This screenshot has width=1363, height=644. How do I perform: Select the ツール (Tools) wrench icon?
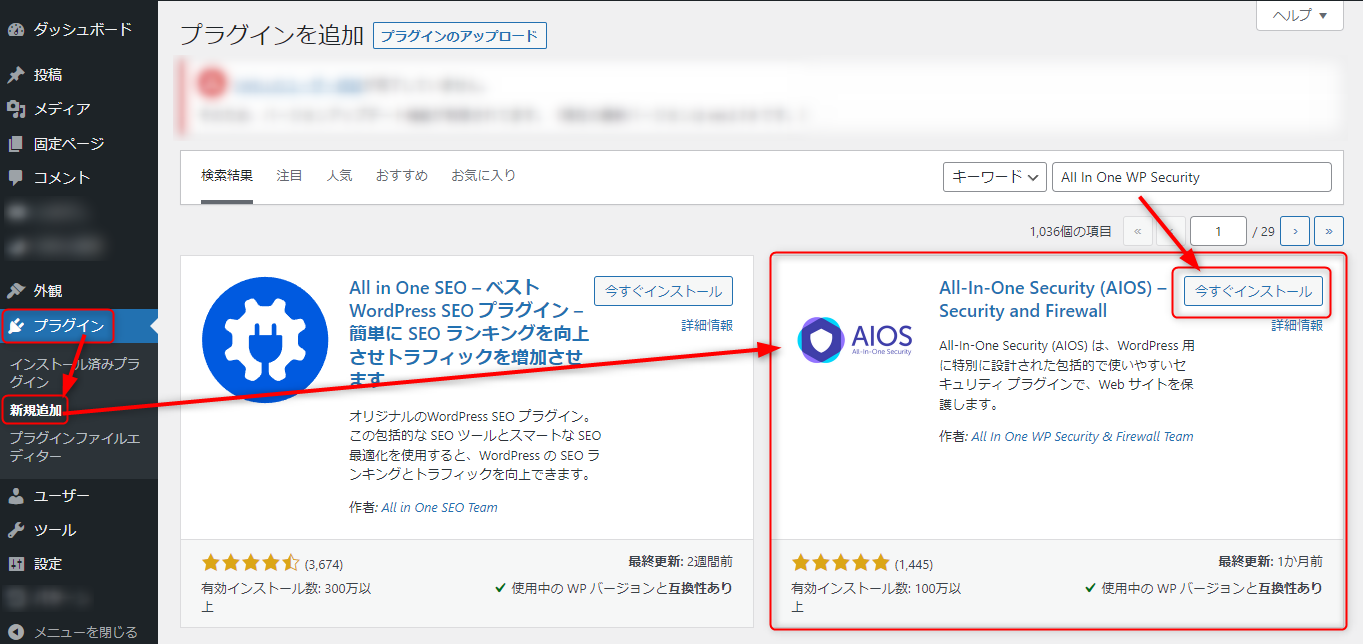(x=16, y=529)
